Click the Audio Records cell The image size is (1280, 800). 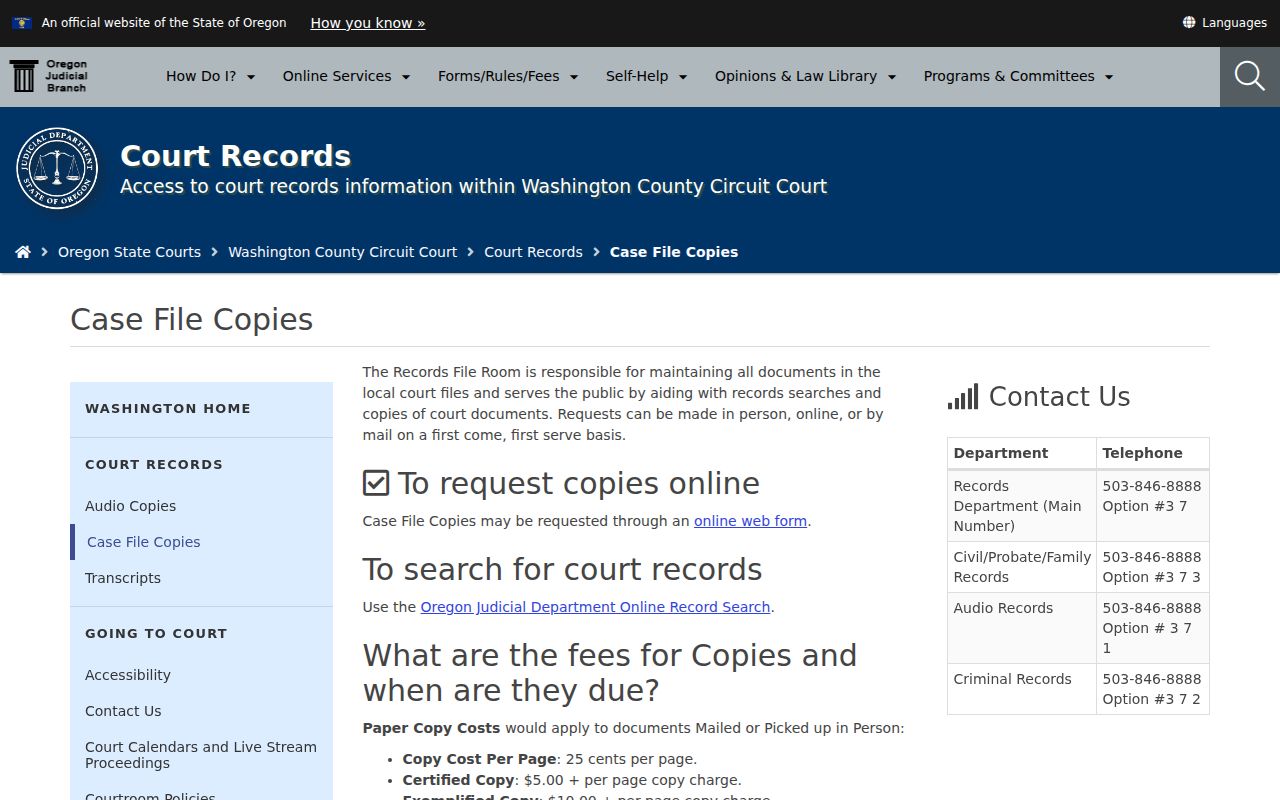click(1022, 628)
